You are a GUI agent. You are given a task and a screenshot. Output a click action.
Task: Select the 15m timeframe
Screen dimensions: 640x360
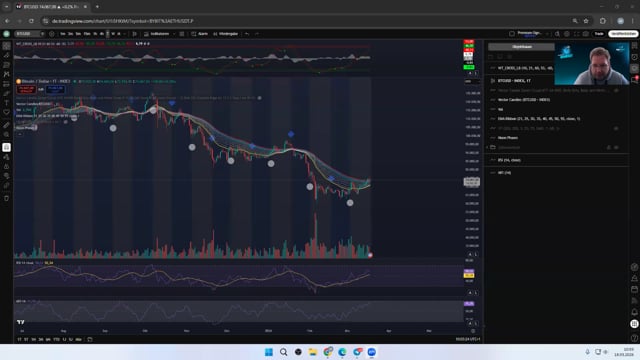point(87,34)
